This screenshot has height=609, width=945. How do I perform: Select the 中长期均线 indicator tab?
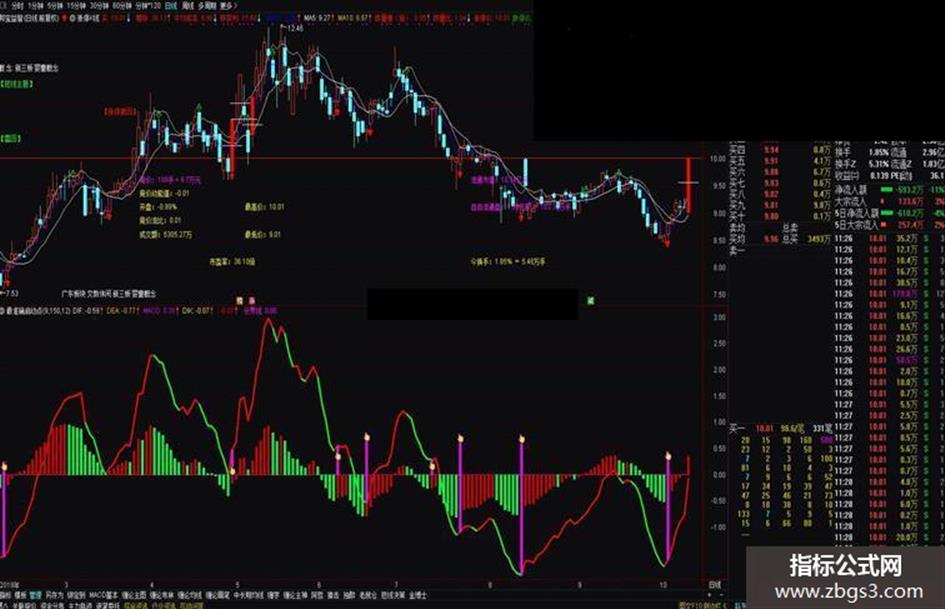[x=247, y=595]
